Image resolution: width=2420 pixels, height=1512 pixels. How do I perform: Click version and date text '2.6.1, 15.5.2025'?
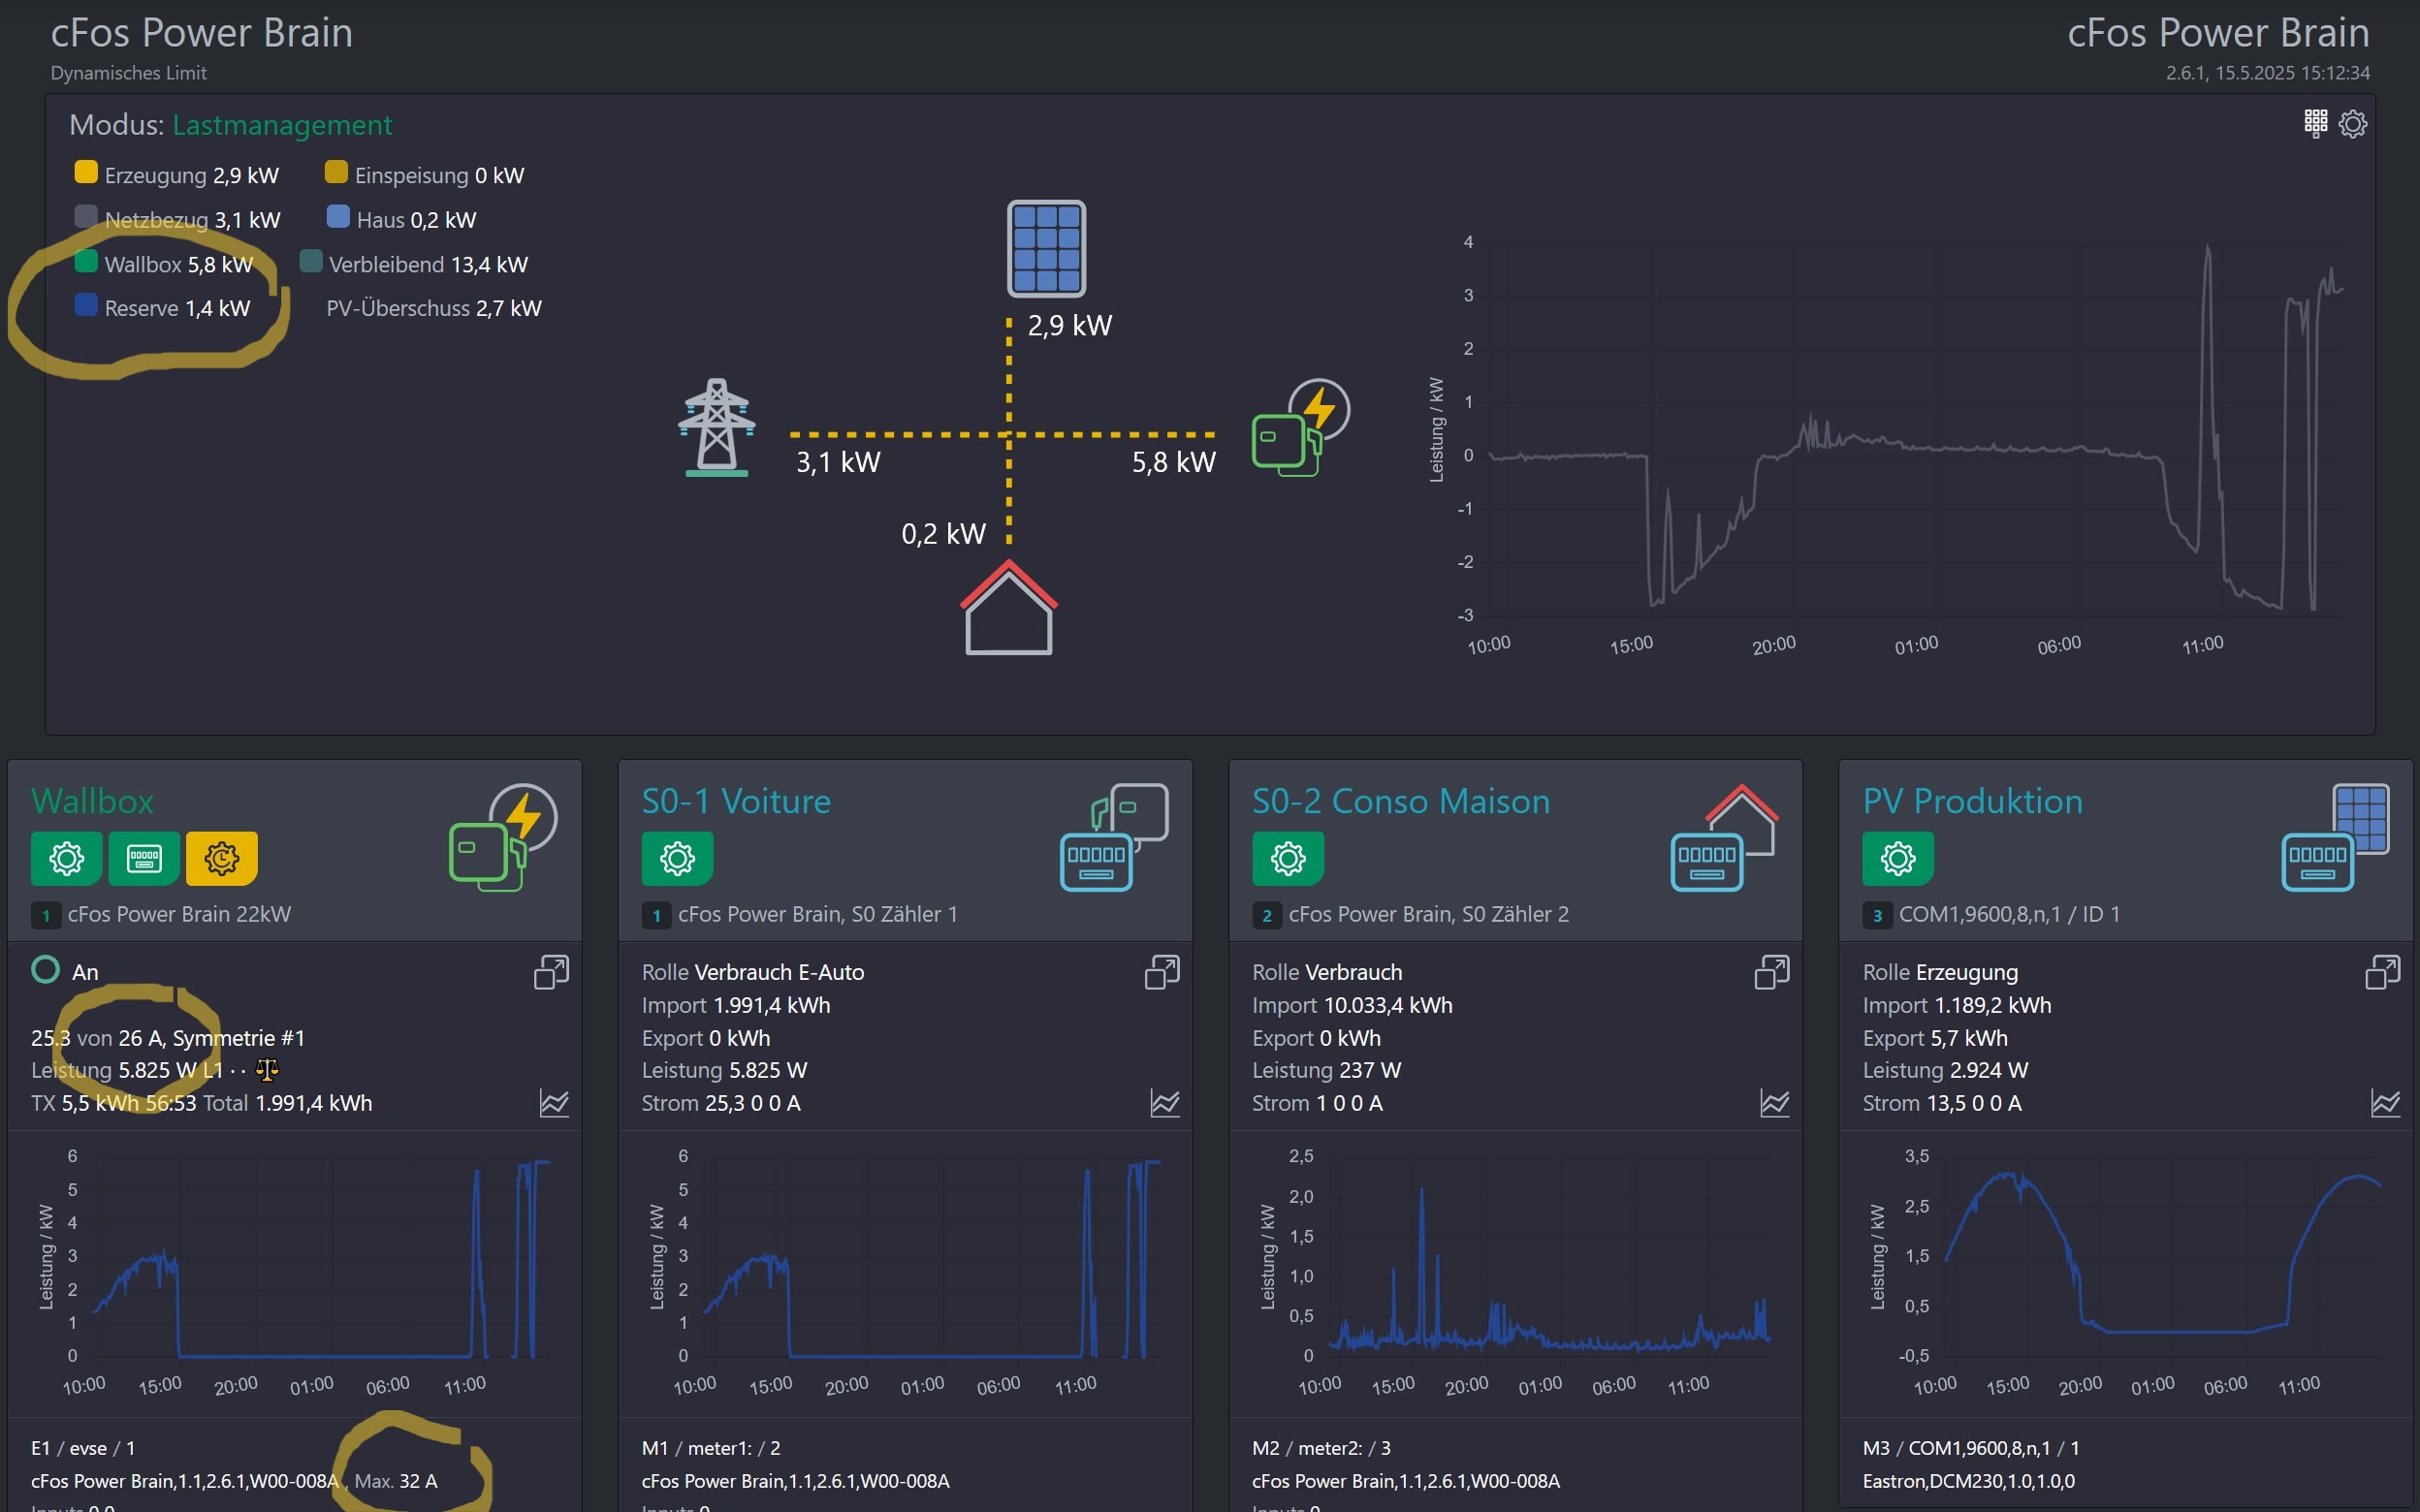[x=2267, y=73]
